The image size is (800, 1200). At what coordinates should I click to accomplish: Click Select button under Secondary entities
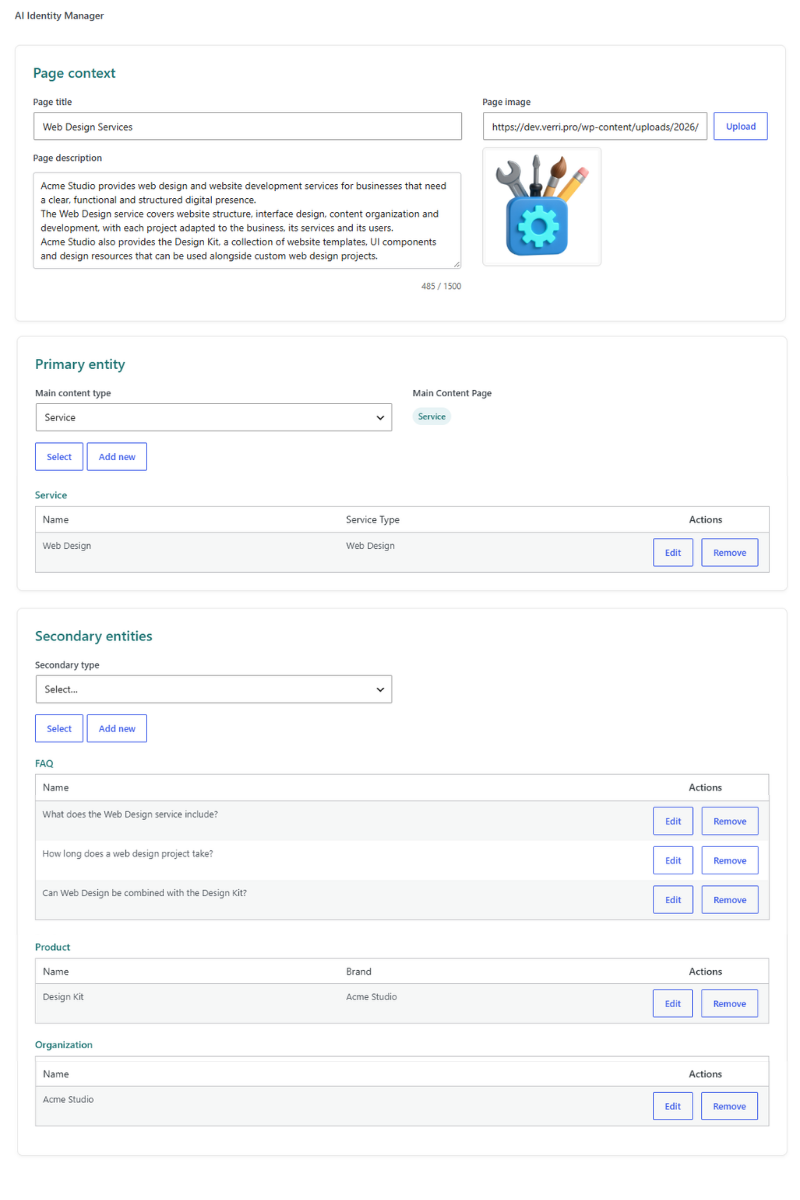(x=59, y=728)
